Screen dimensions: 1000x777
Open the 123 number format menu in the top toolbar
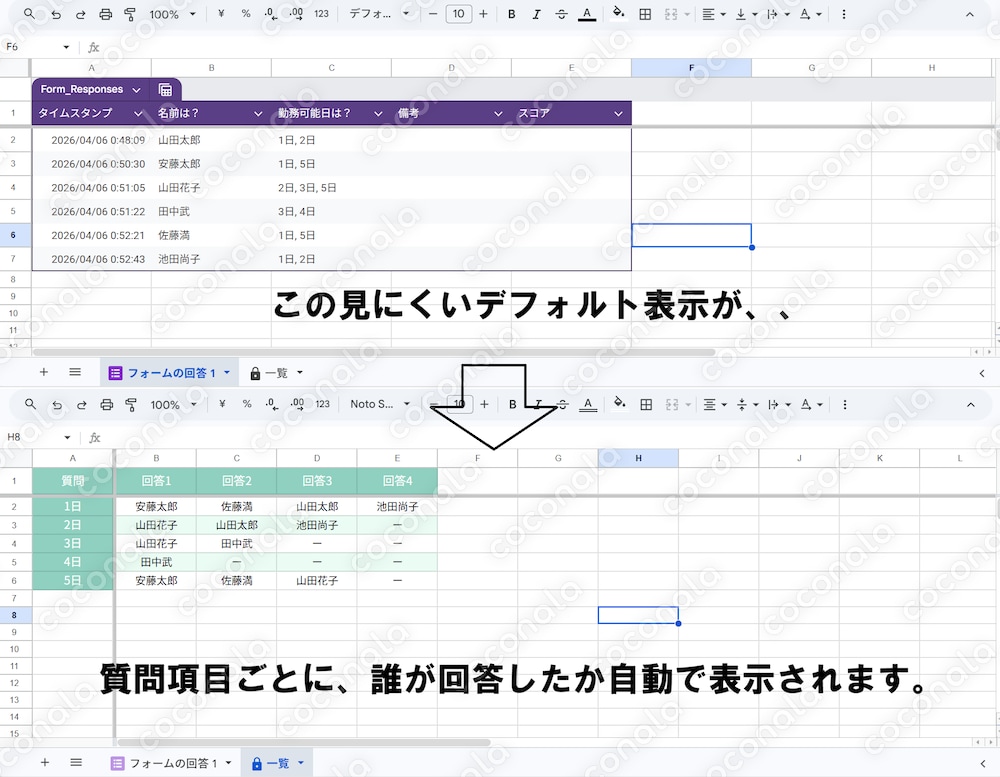pyautogui.click(x=321, y=13)
